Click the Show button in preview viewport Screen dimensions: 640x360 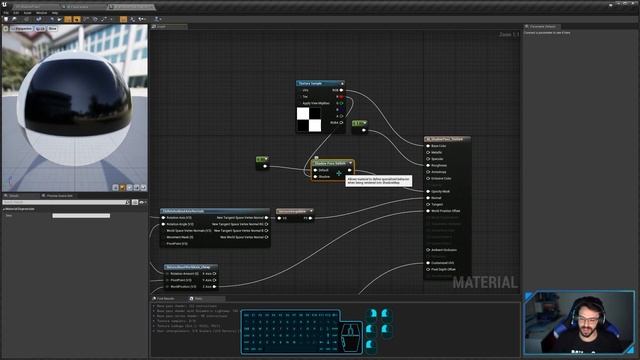tap(53, 29)
